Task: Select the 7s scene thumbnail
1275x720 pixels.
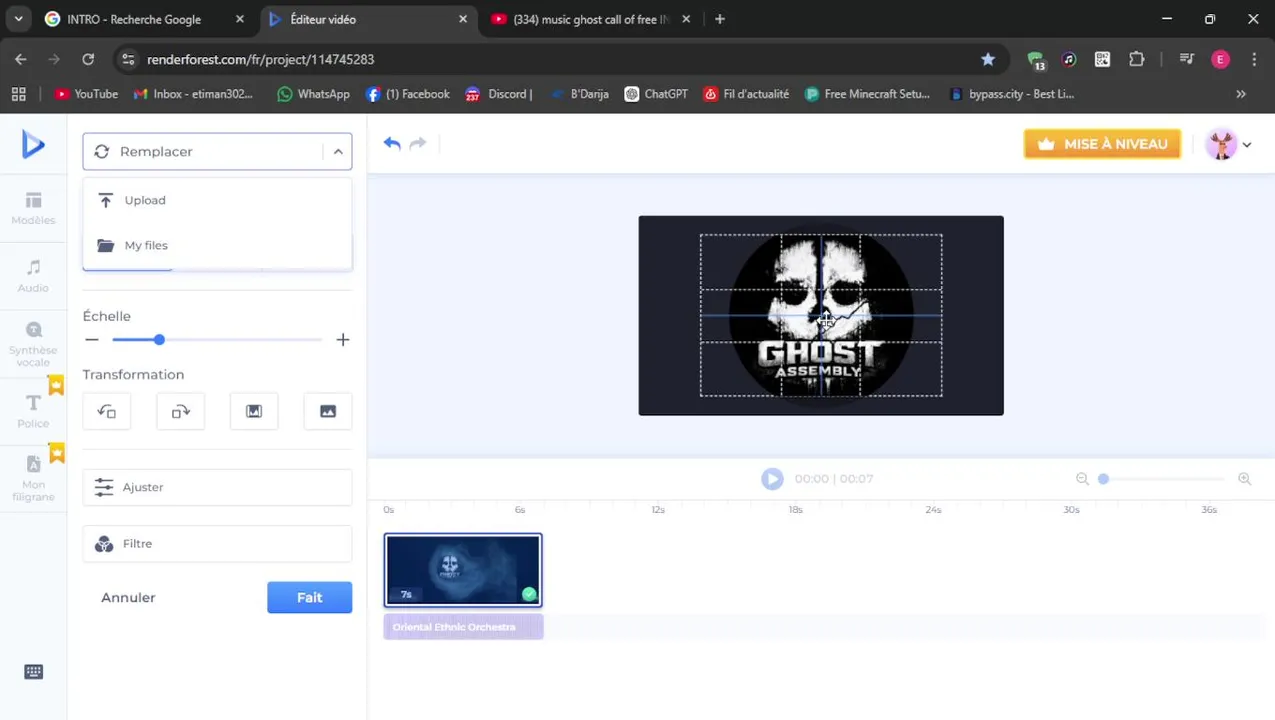Action: 463,570
